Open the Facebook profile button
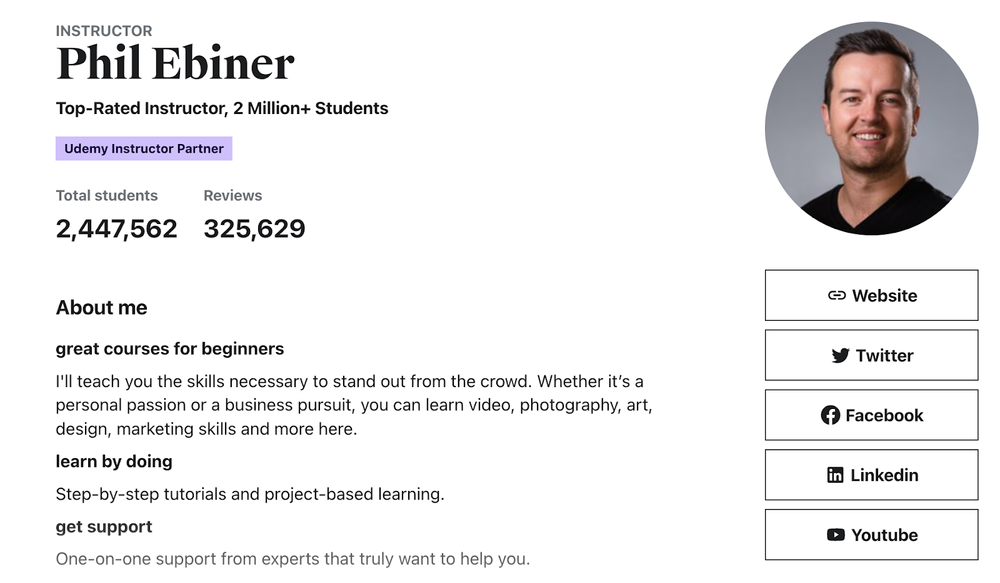Screen dimensions: 1000x583 (x=871, y=415)
